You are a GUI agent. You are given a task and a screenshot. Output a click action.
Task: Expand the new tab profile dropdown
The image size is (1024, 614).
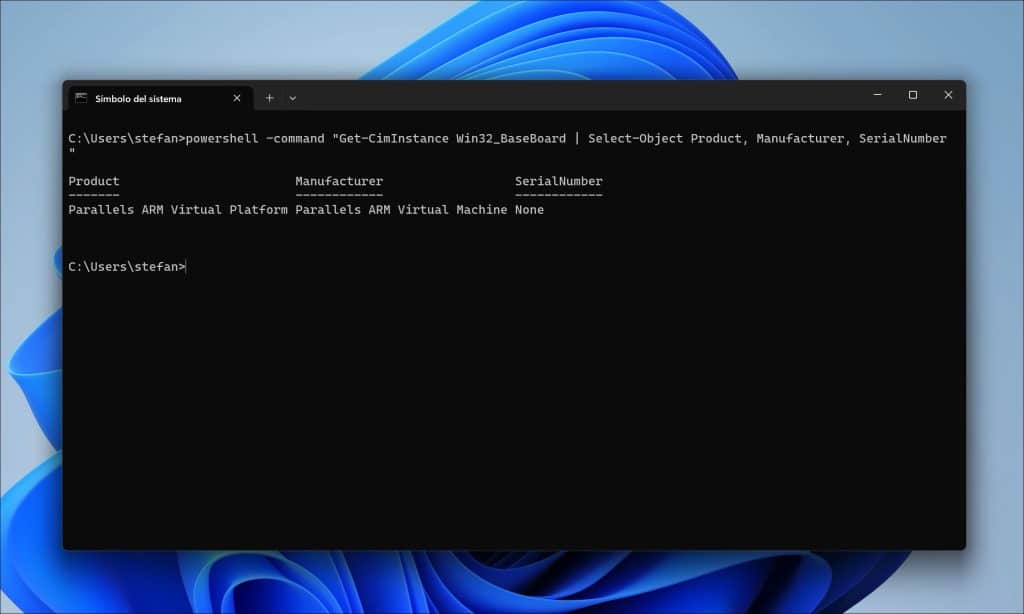pos(293,98)
